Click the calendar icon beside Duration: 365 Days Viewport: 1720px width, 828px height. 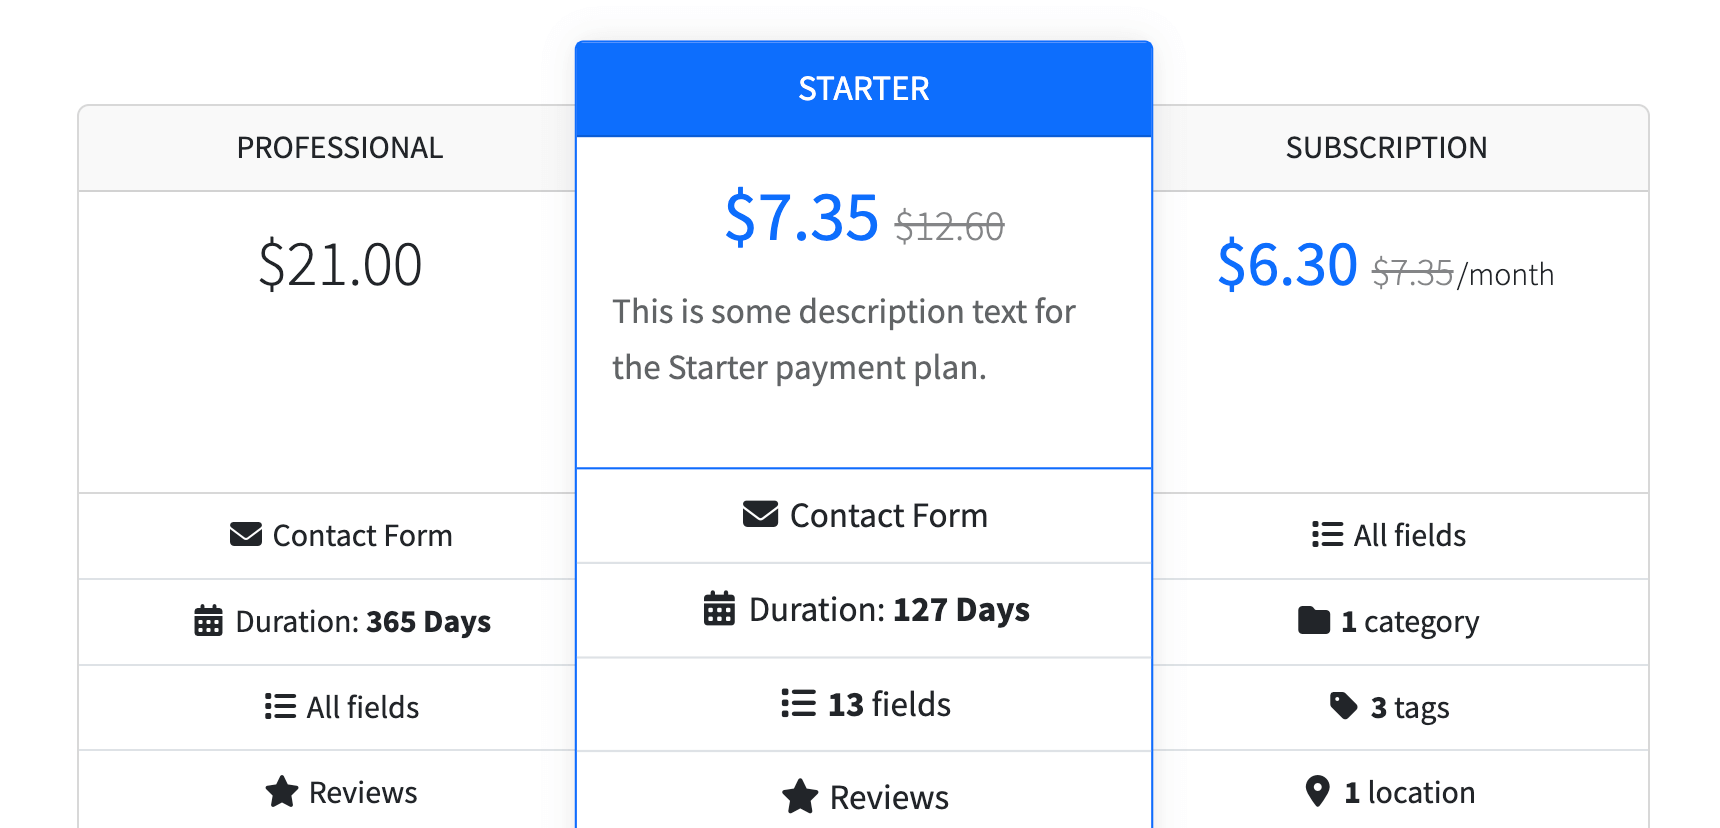pos(208,621)
